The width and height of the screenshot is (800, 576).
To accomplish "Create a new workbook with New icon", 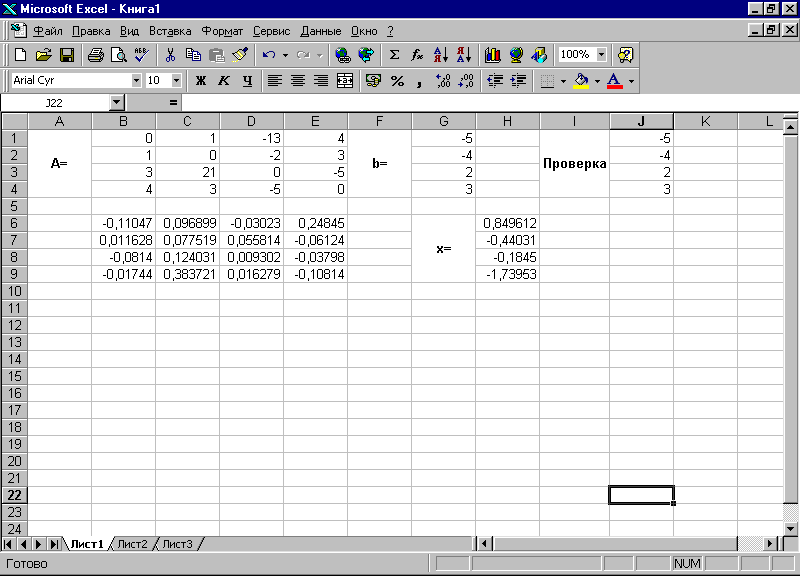I will 20,55.
